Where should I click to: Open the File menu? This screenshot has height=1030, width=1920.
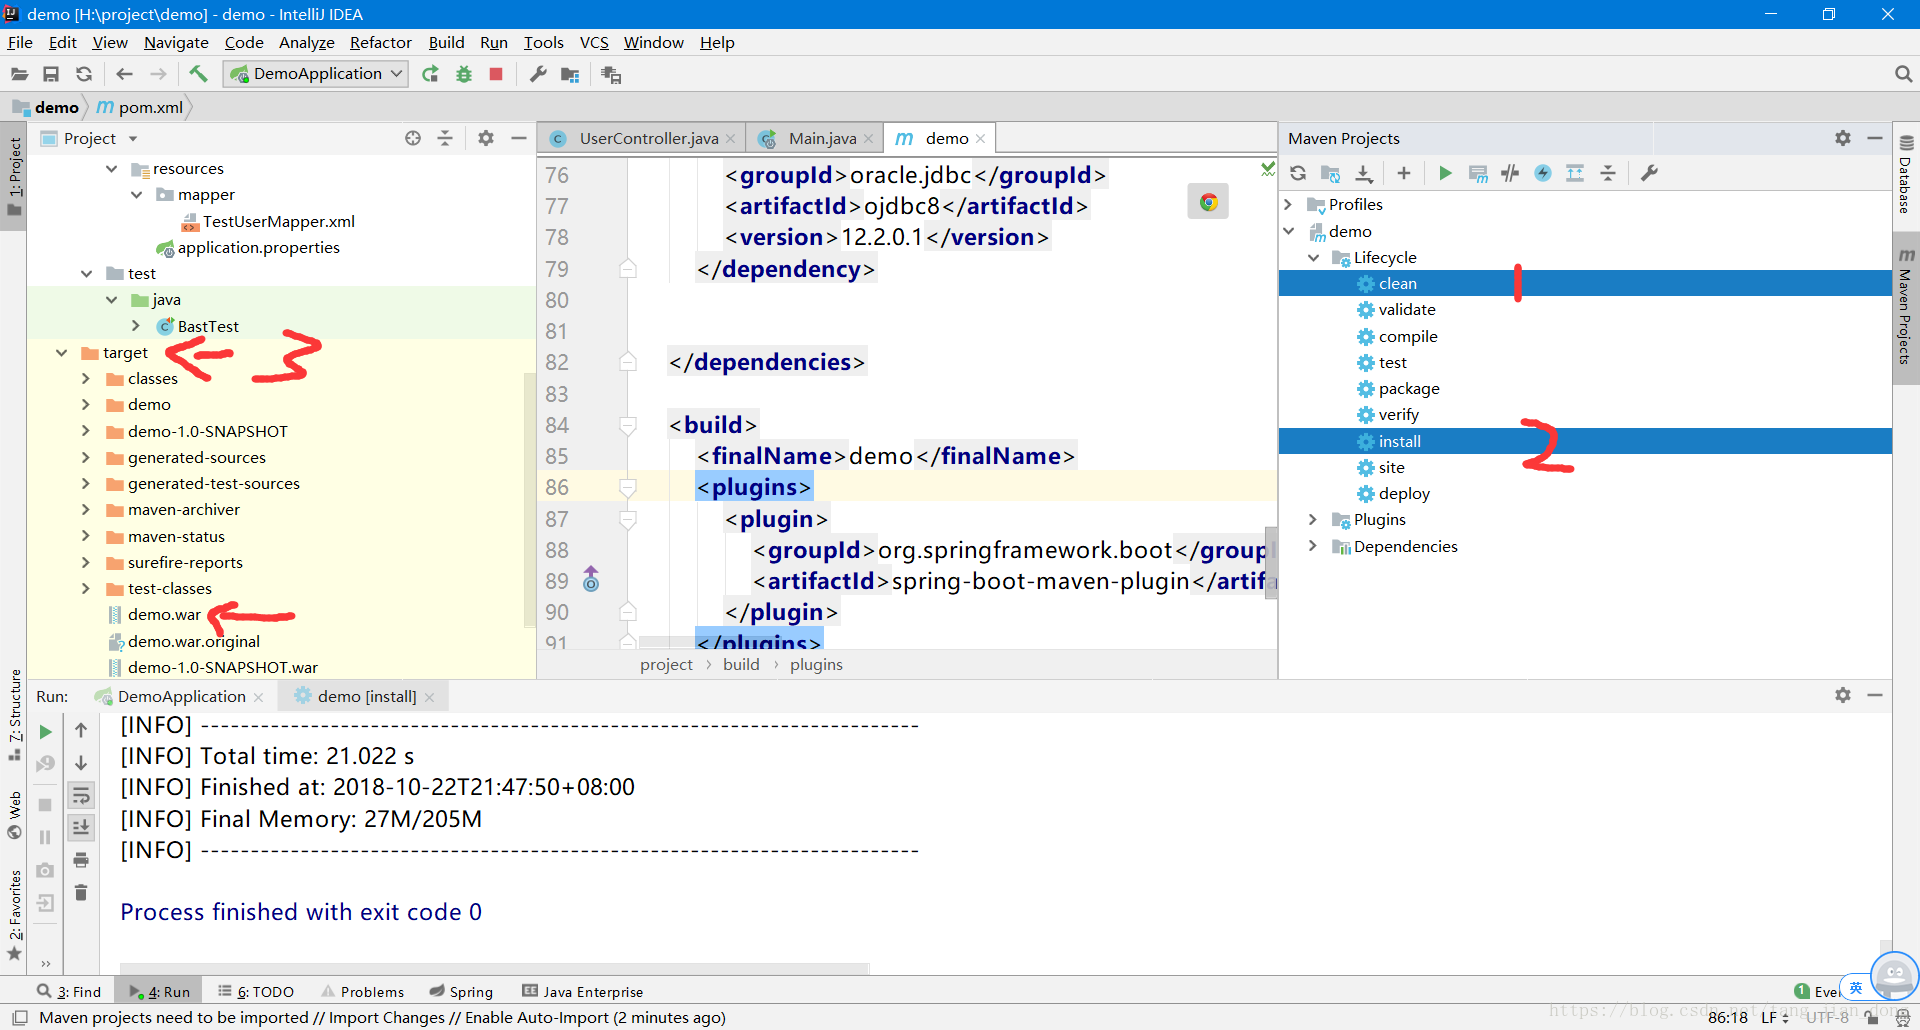click(x=20, y=42)
